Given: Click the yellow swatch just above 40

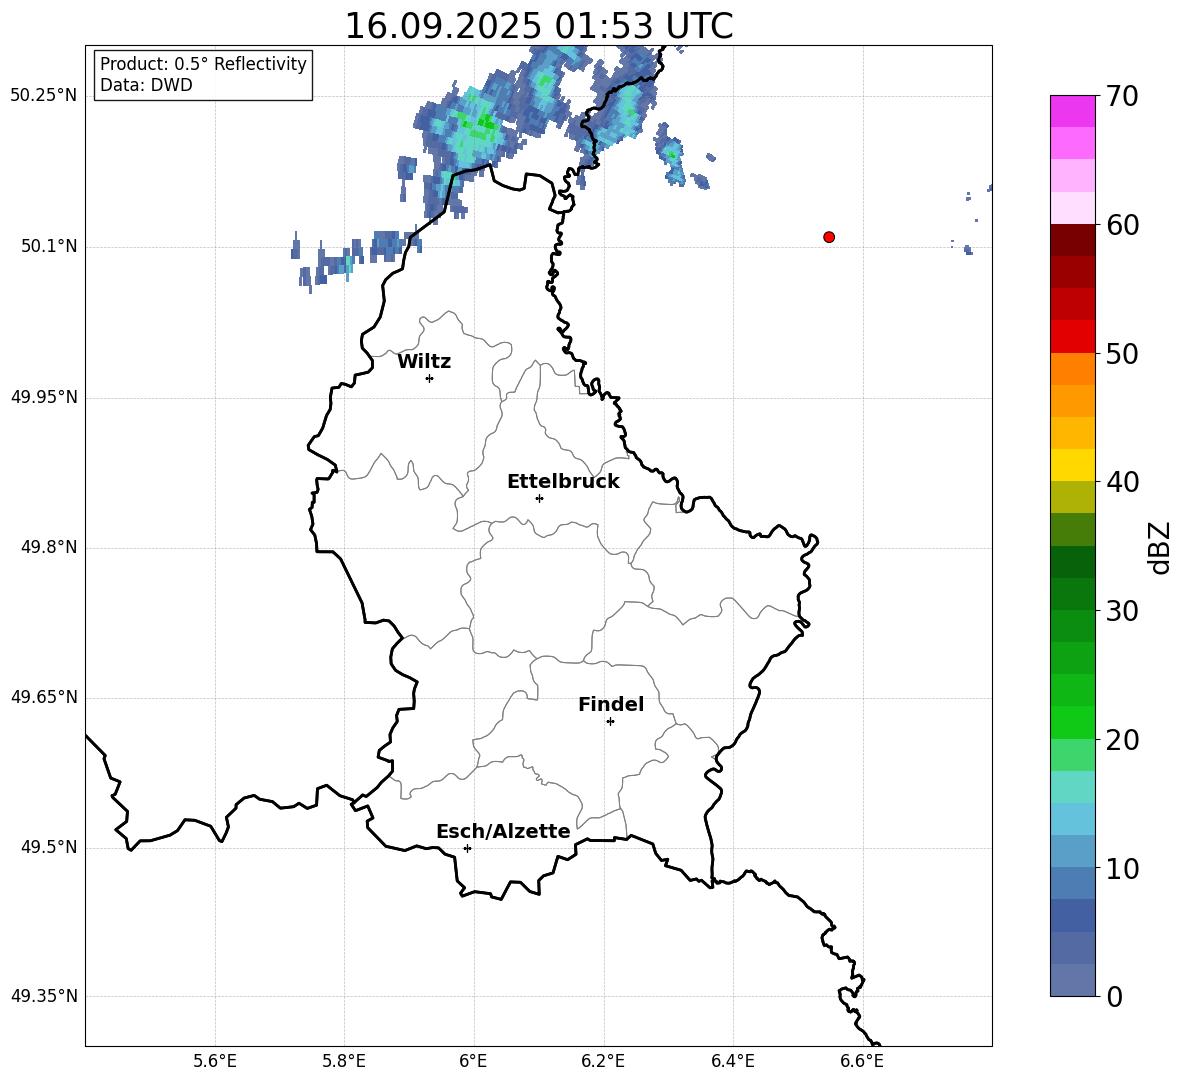Looking at the screenshot, I should point(1073,465).
